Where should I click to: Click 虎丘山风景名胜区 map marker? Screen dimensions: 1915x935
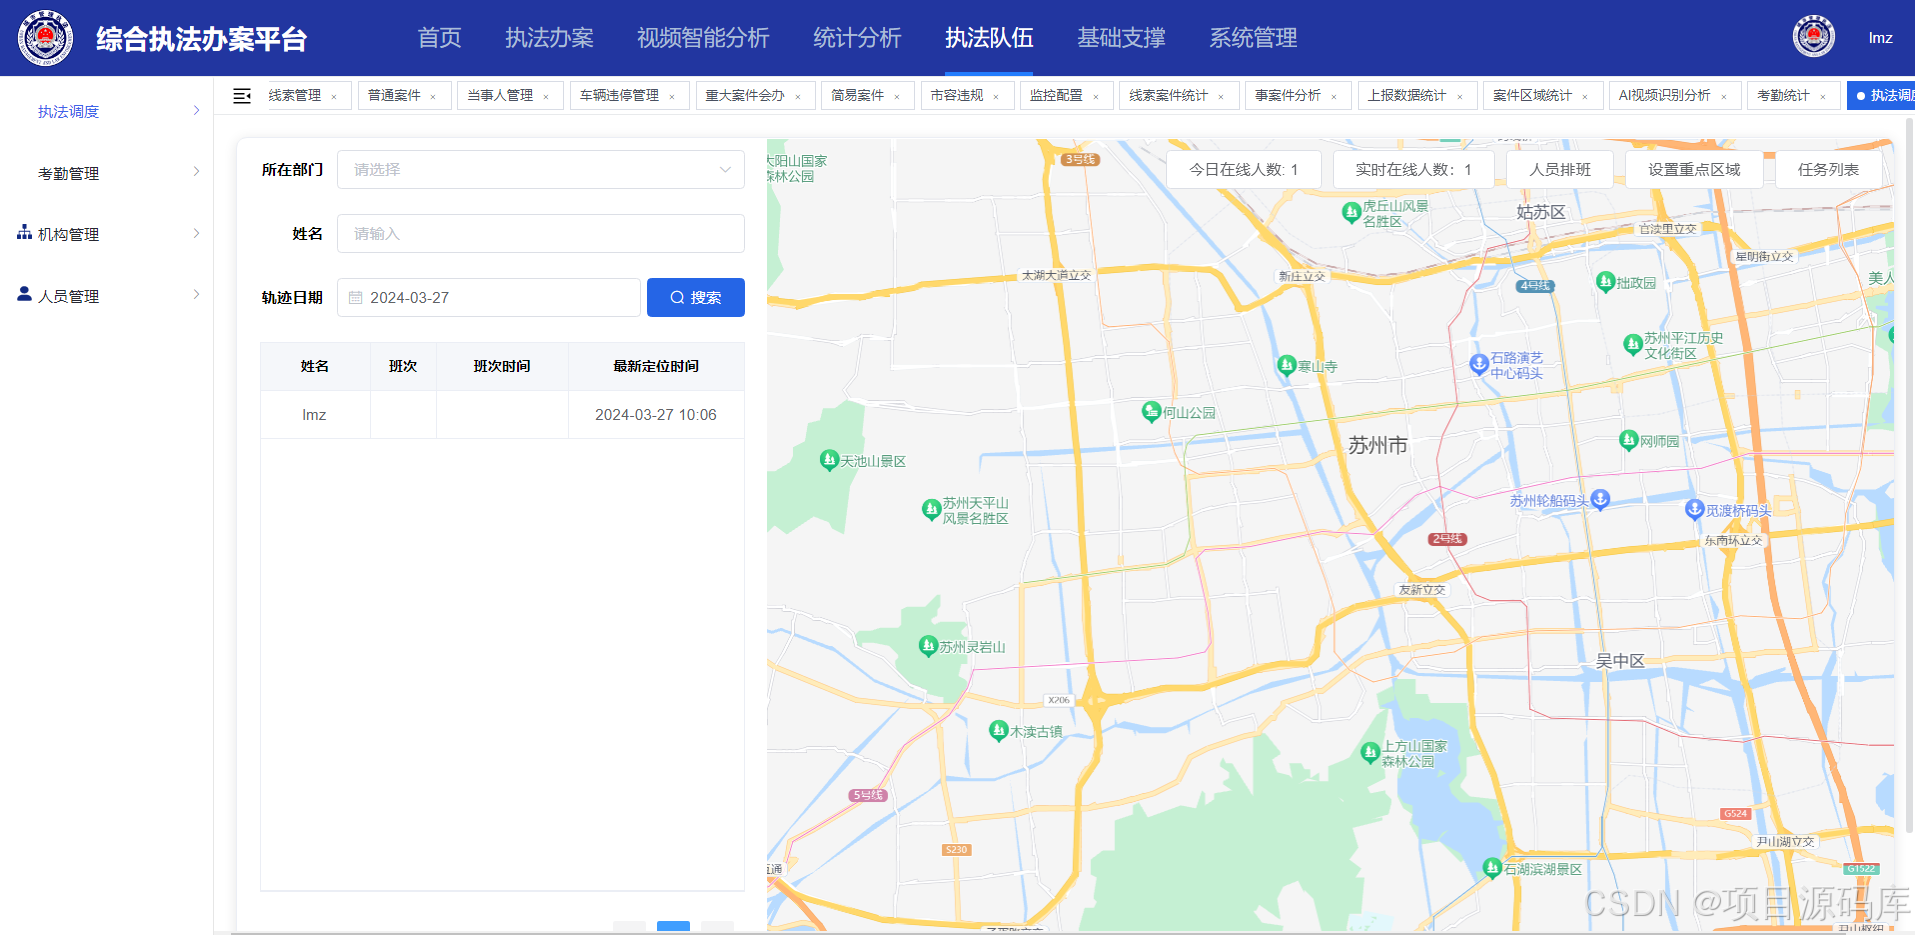1351,211
